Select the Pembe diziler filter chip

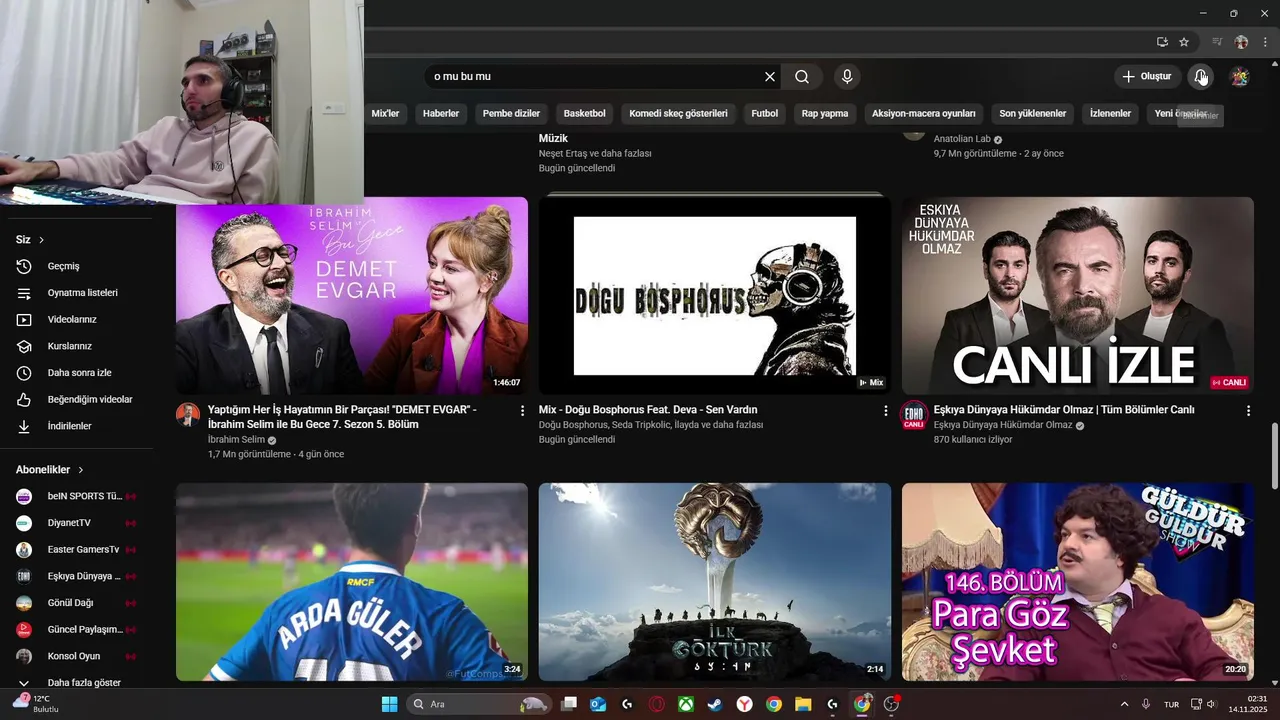pyautogui.click(x=511, y=113)
